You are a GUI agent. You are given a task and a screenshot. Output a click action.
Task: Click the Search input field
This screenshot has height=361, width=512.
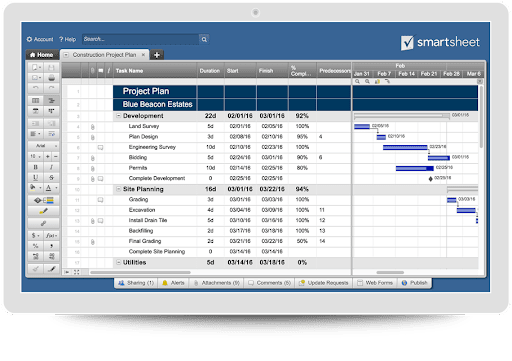click(141, 39)
